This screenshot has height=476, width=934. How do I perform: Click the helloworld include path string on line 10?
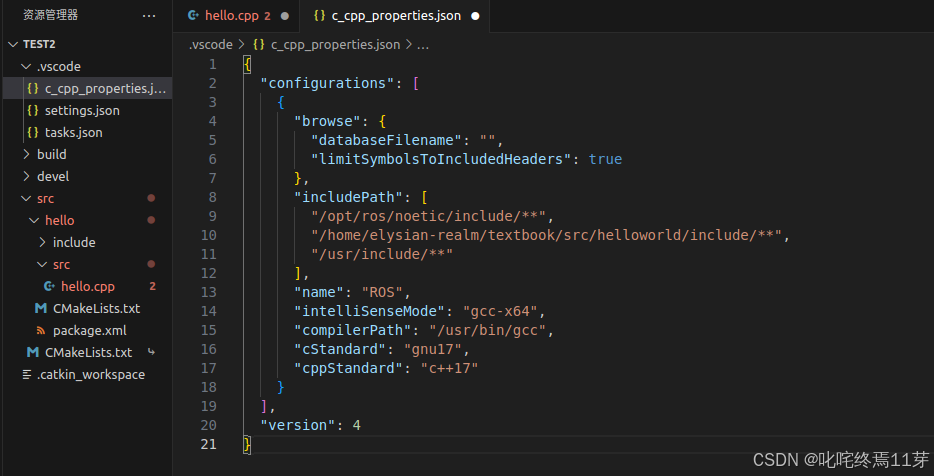pyautogui.click(x=546, y=235)
